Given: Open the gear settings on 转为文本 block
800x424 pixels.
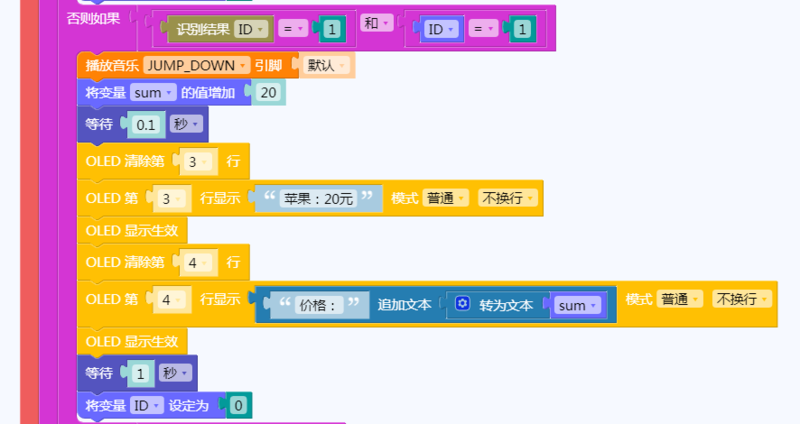Looking at the screenshot, I should 462,304.
